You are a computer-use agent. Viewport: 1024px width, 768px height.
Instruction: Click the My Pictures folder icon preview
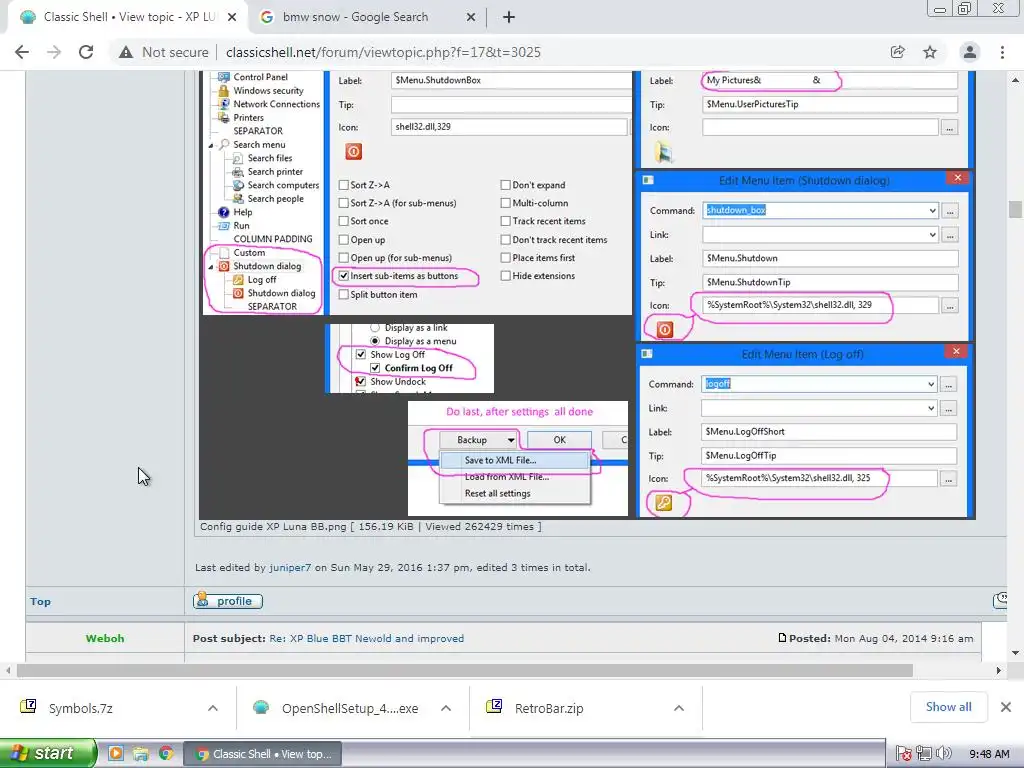pyautogui.click(x=664, y=152)
